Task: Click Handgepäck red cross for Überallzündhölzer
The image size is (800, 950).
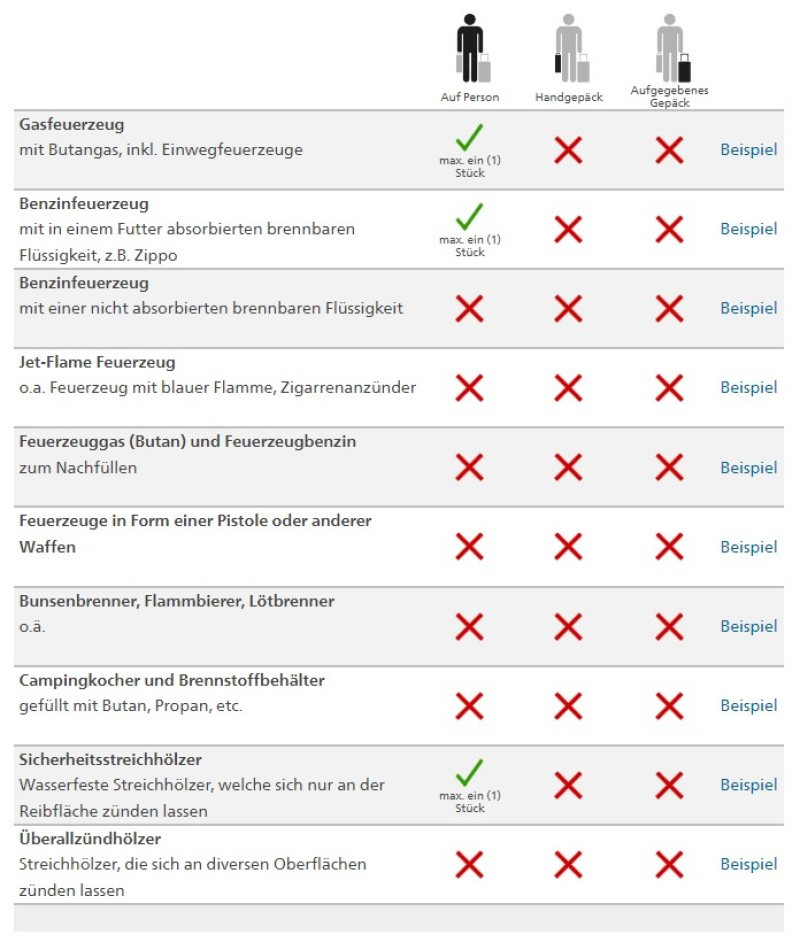Action: [x=568, y=865]
